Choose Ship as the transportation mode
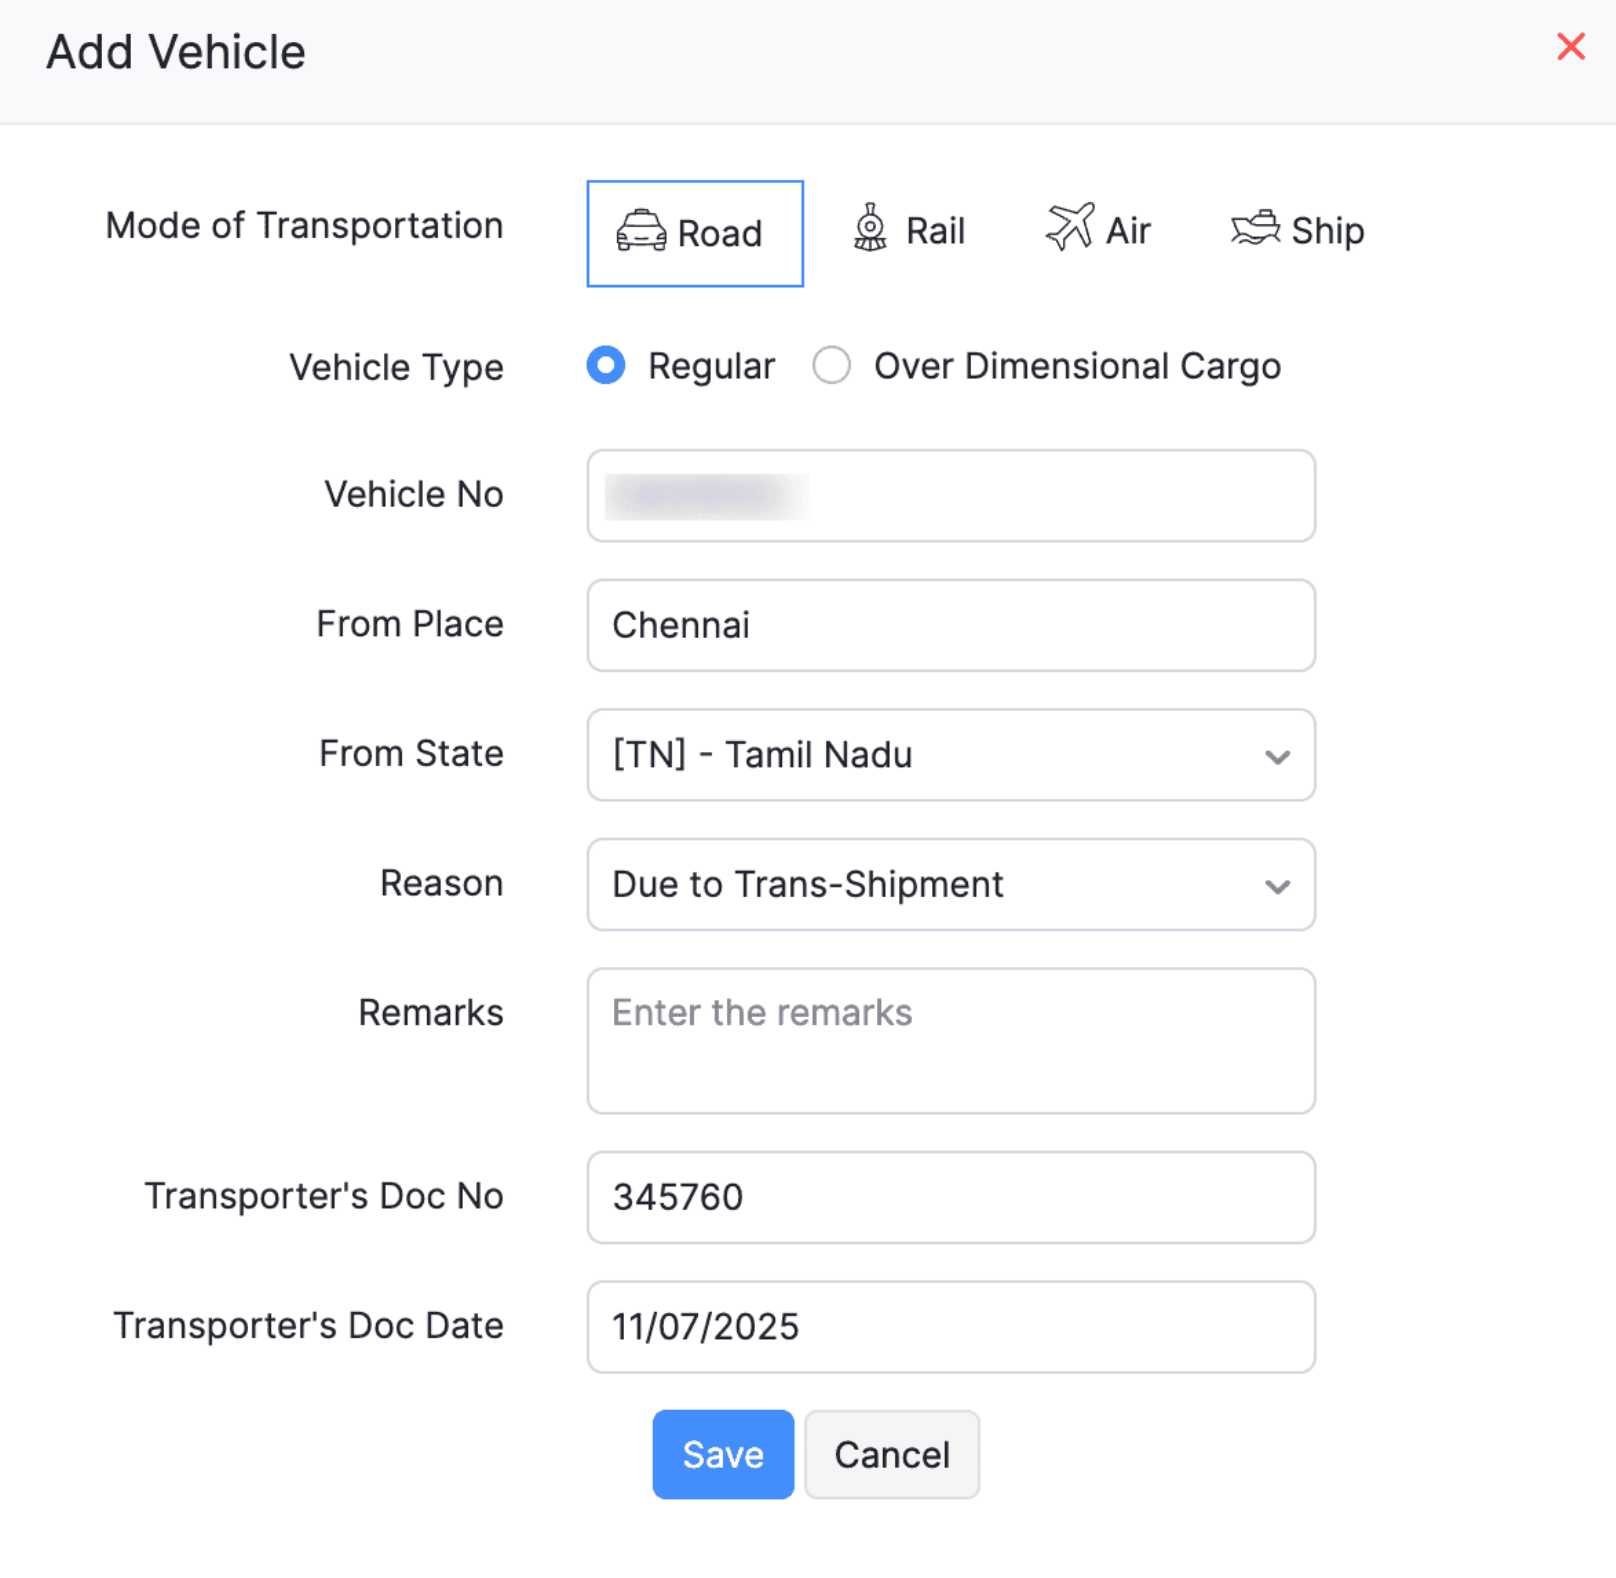Viewport: 1616px width, 1578px height. point(1297,230)
